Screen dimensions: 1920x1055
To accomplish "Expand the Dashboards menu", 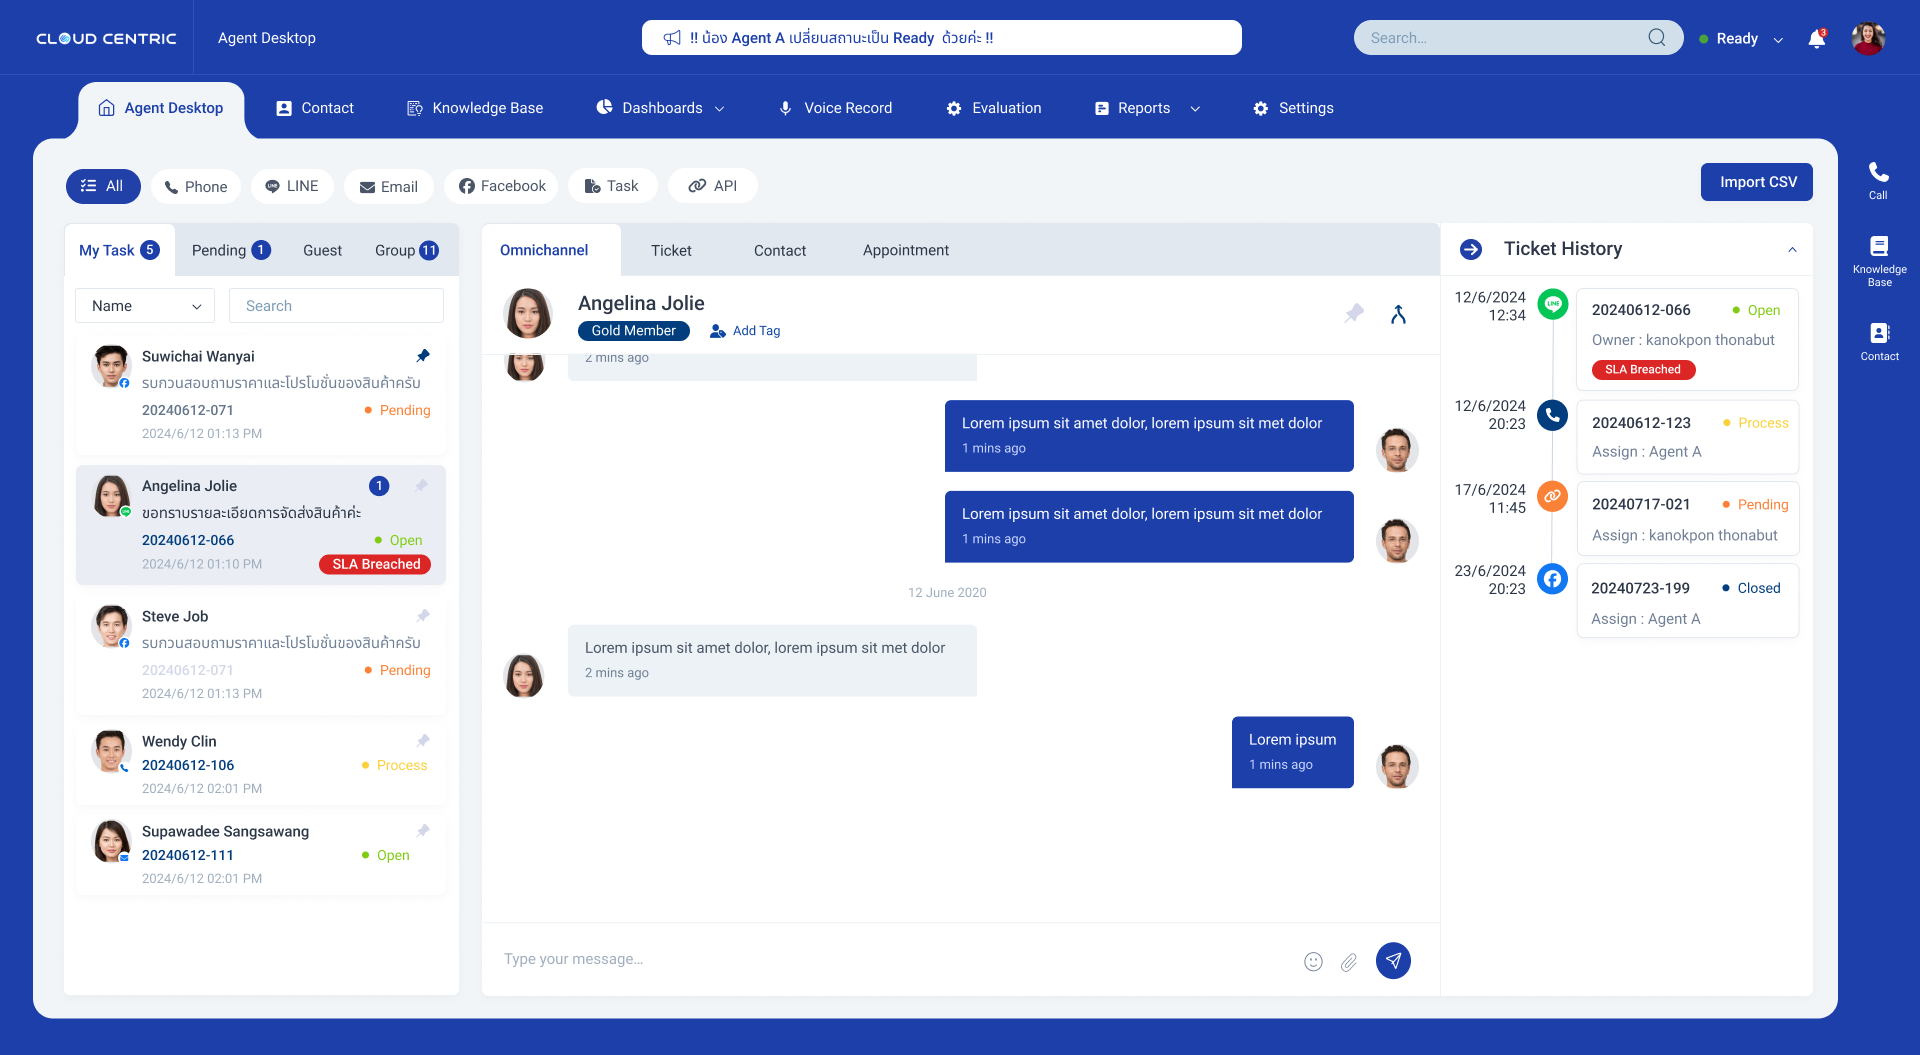I will click(660, 108).
